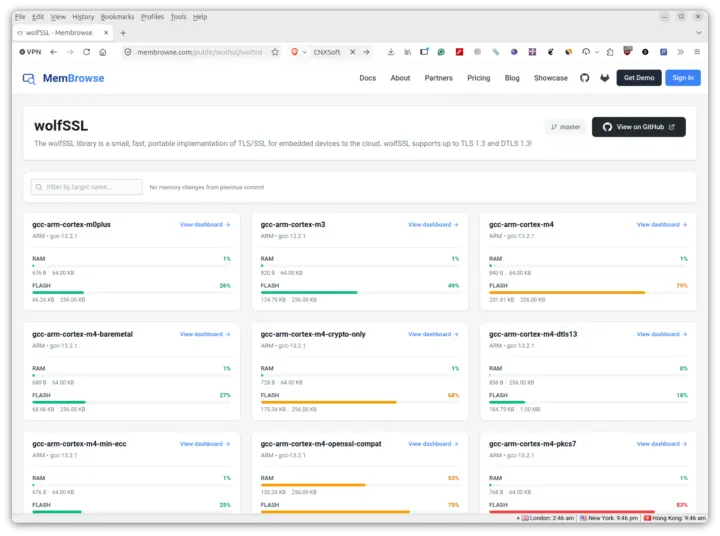Click the red square extension icon
This screenshot has height=536, width=720.
[x=459, y=52]
